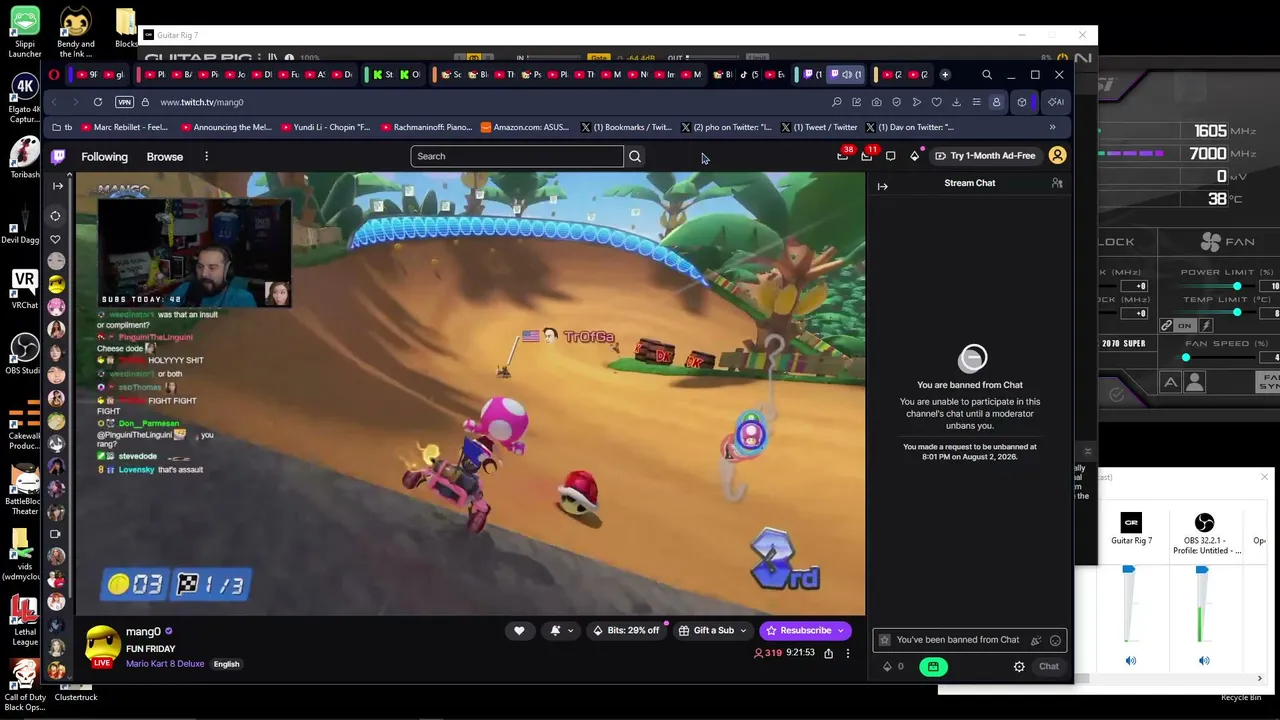Collapse the Stream Chat panel
The image size is (1280, 720).
coord(882,186)
